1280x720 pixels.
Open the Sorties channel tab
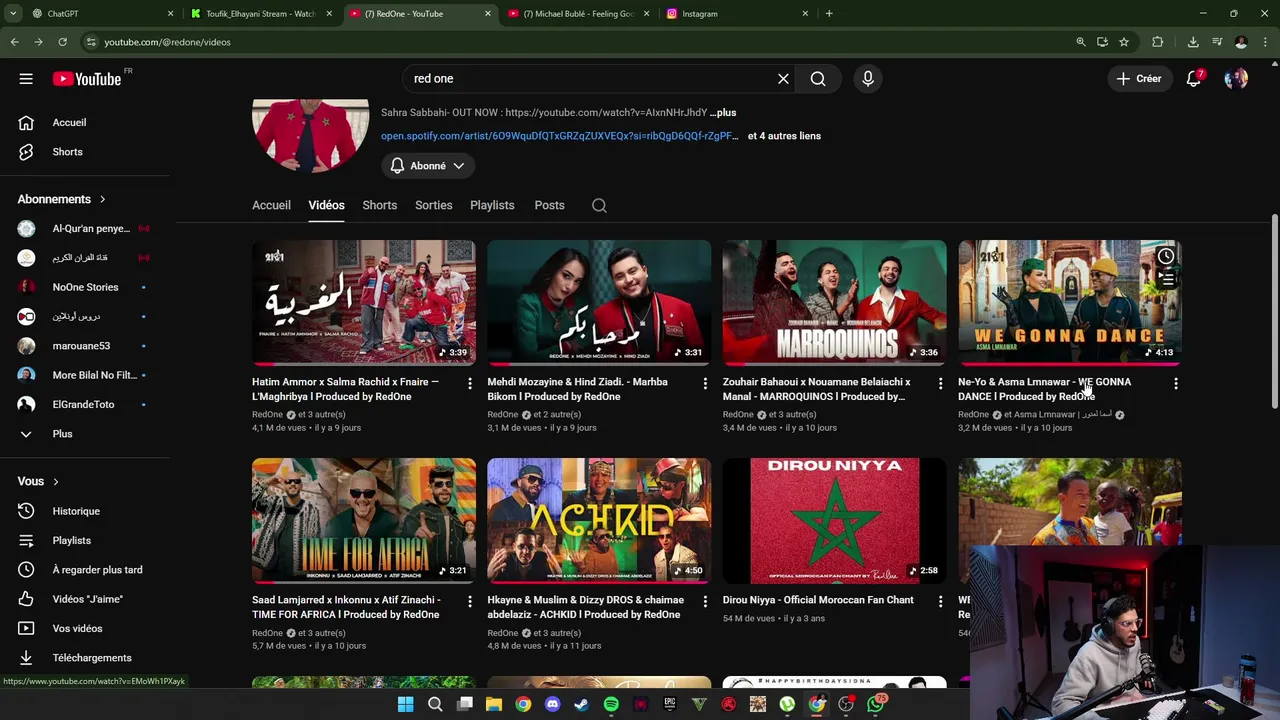tap(433, 205)
